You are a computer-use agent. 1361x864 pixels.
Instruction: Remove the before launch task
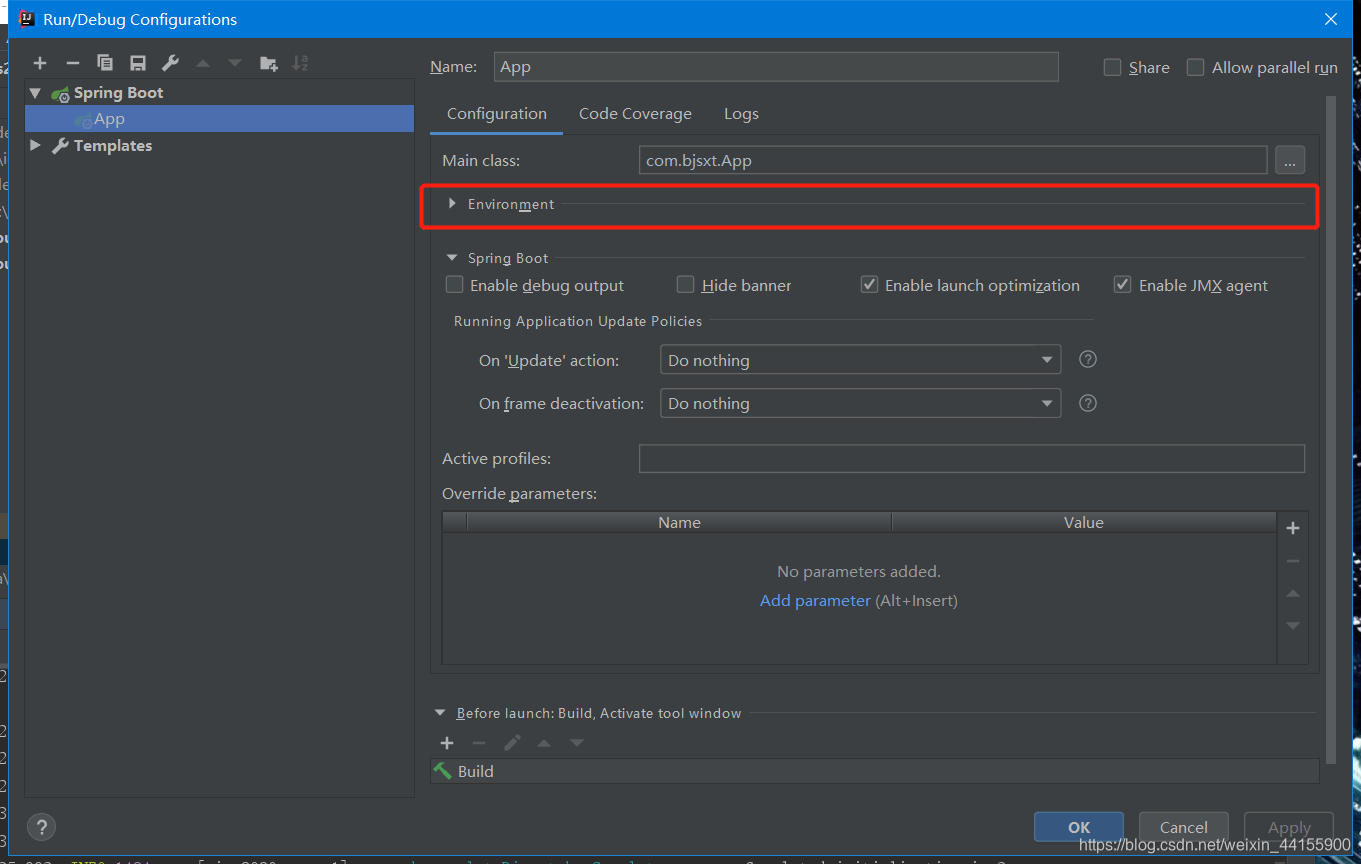479,743
